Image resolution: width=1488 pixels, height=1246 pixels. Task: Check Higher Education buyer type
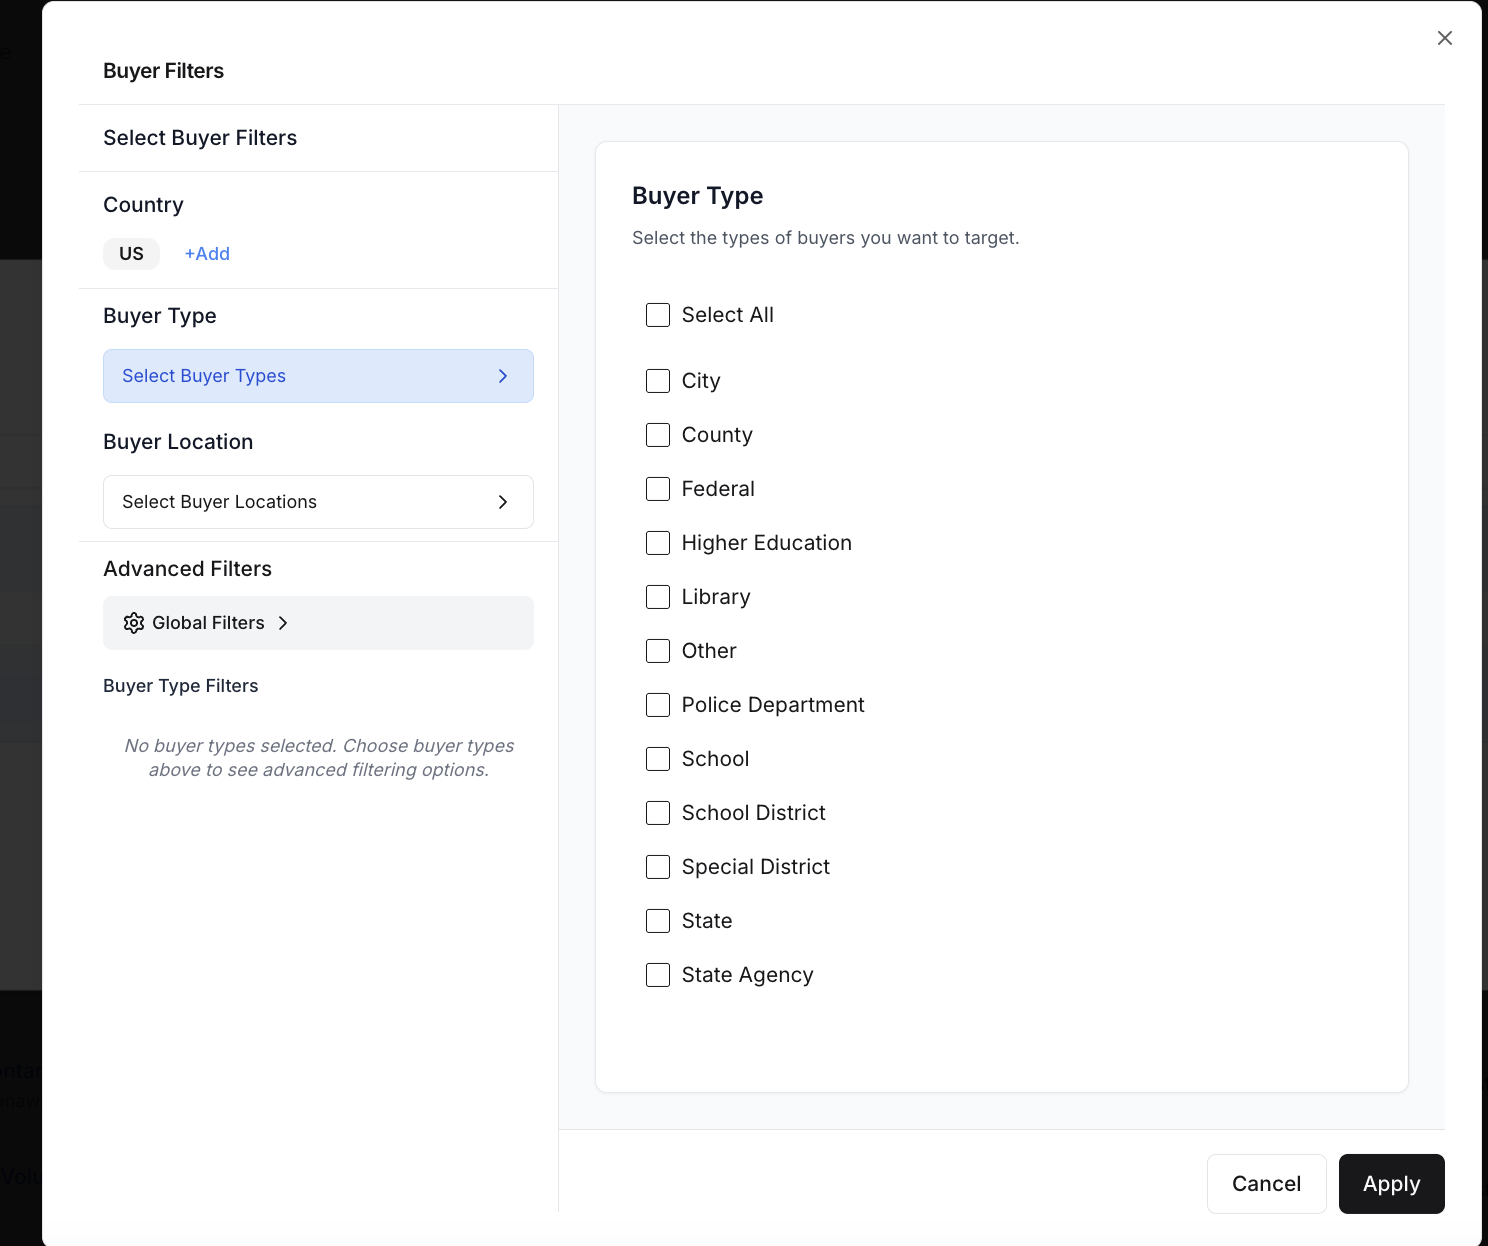(x=657, y=543)
